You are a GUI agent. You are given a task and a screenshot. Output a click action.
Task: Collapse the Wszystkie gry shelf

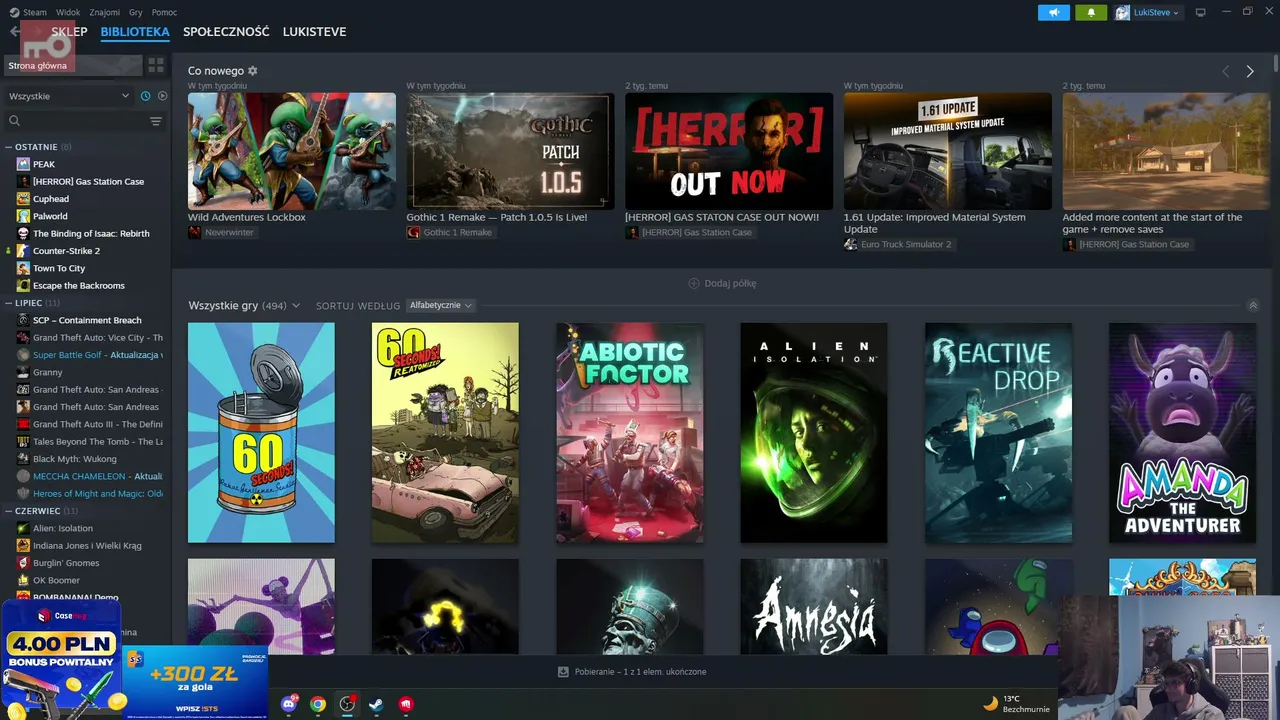pyautogui.click(x=1253, y=305)
